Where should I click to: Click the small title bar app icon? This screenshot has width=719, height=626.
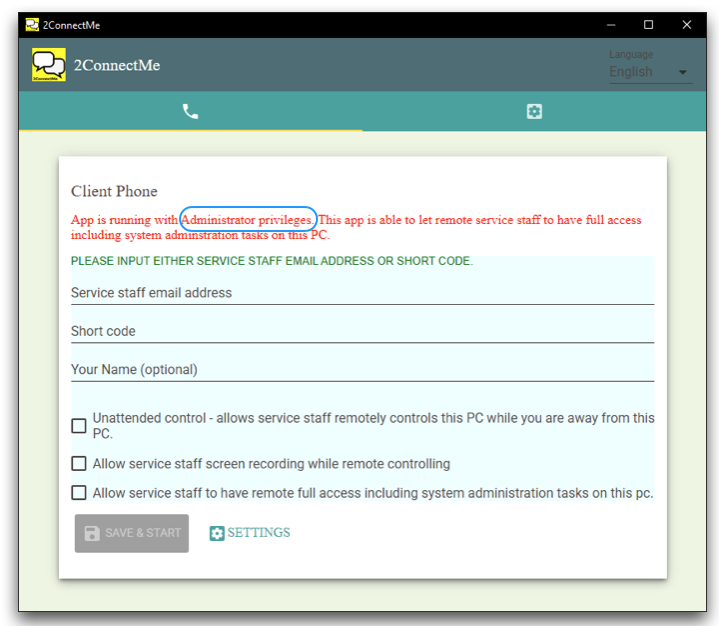(x=32, y=25)
